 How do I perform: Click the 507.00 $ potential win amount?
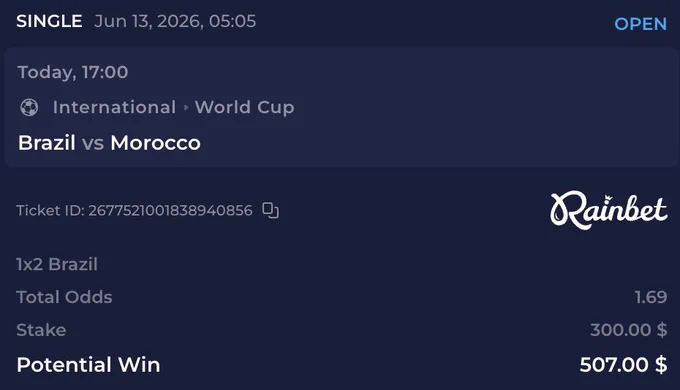click(x=623, y=365)
